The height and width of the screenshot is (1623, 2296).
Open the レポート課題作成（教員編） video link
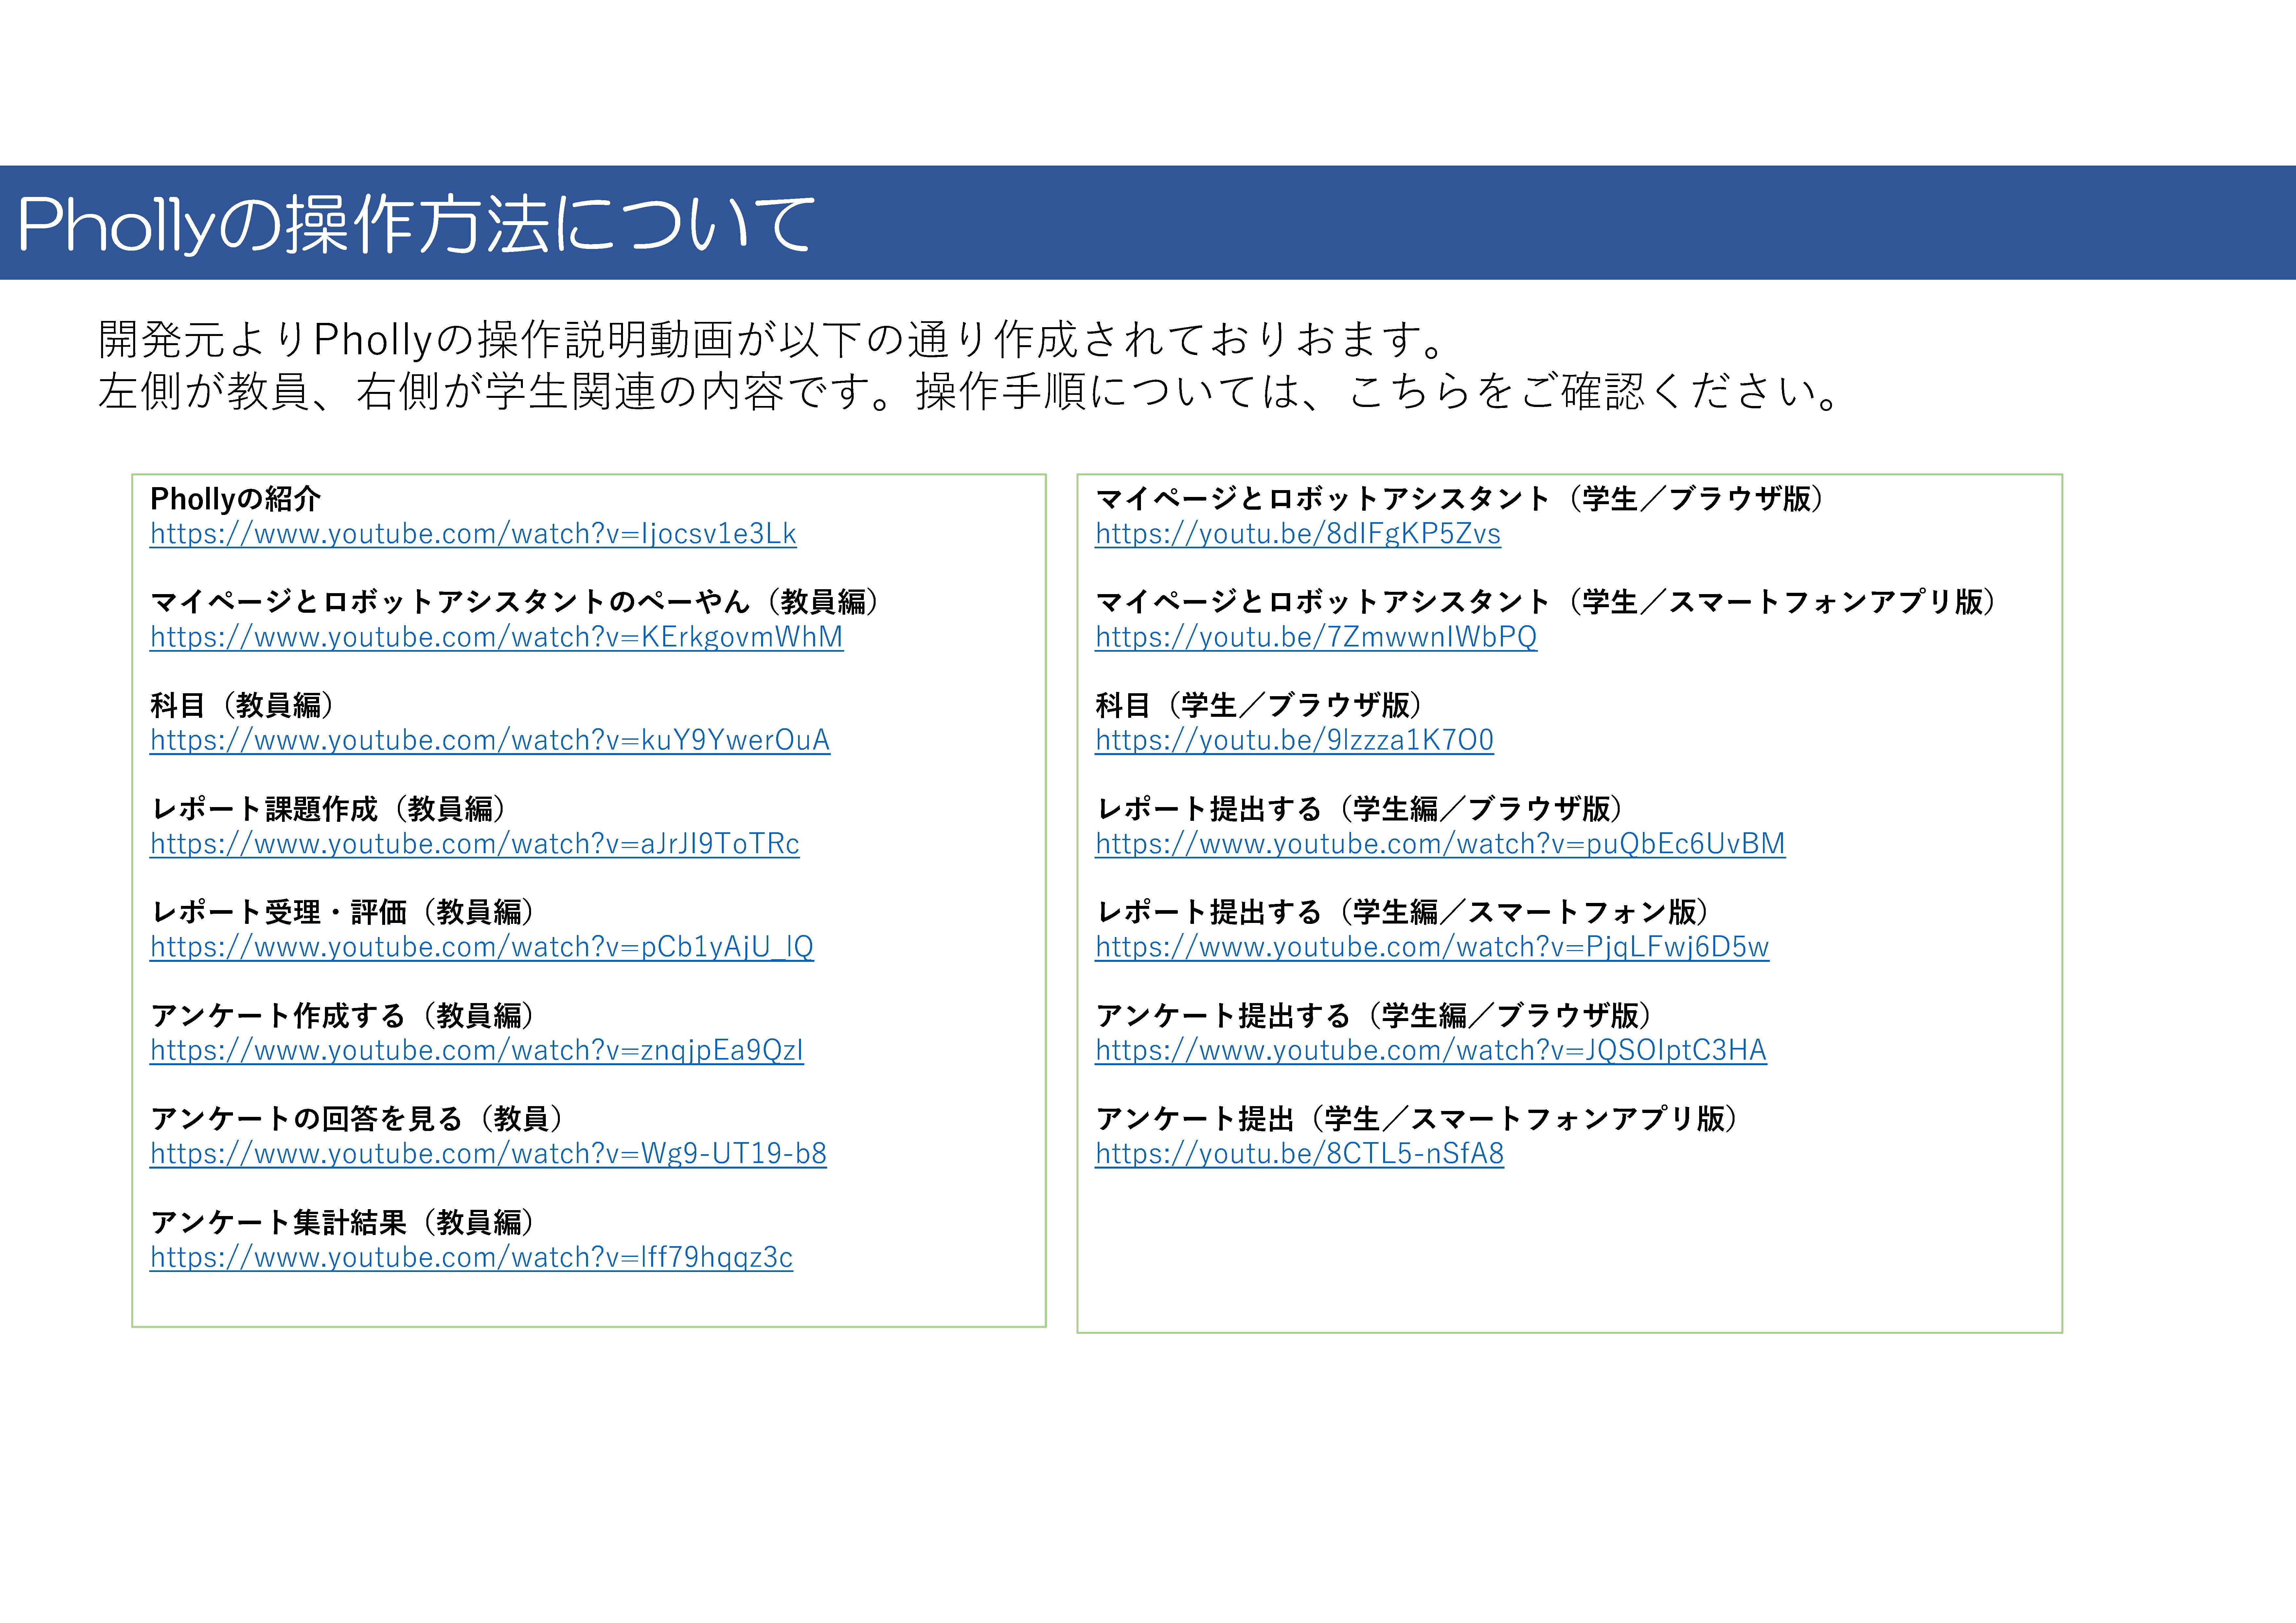point(475,844)
